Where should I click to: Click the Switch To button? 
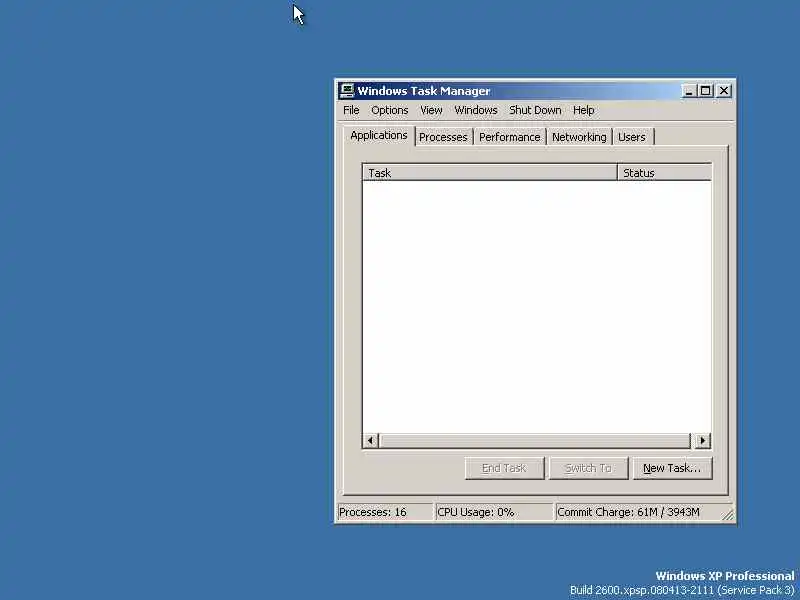(x=588, y=468)
